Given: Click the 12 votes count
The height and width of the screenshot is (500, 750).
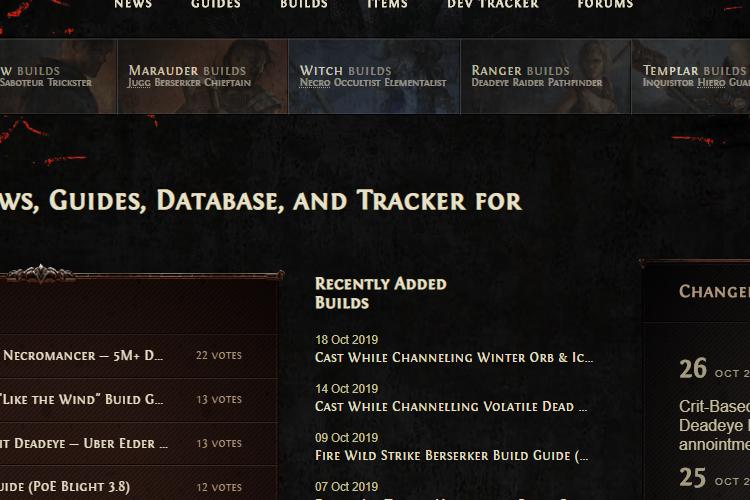Looking at the screenshot, I should [x=219, y=488].
